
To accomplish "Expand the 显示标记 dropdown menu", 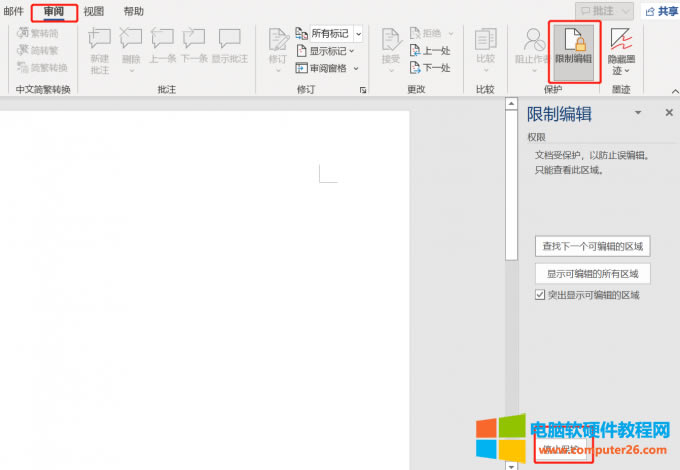I will [x=352, y=51].
